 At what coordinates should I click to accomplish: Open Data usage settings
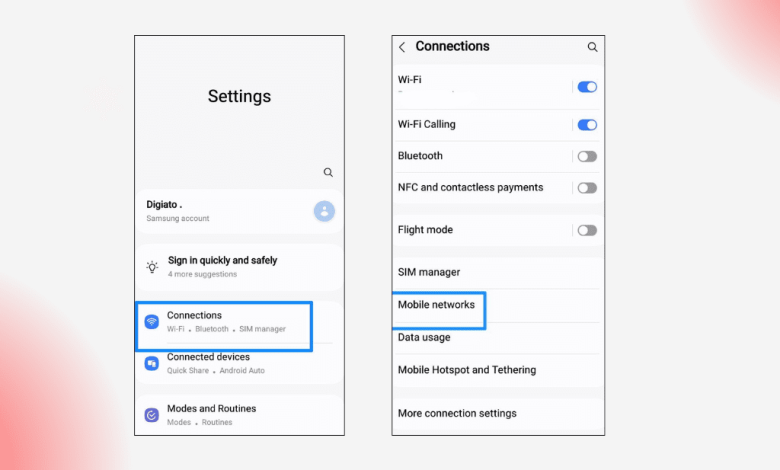424,338
